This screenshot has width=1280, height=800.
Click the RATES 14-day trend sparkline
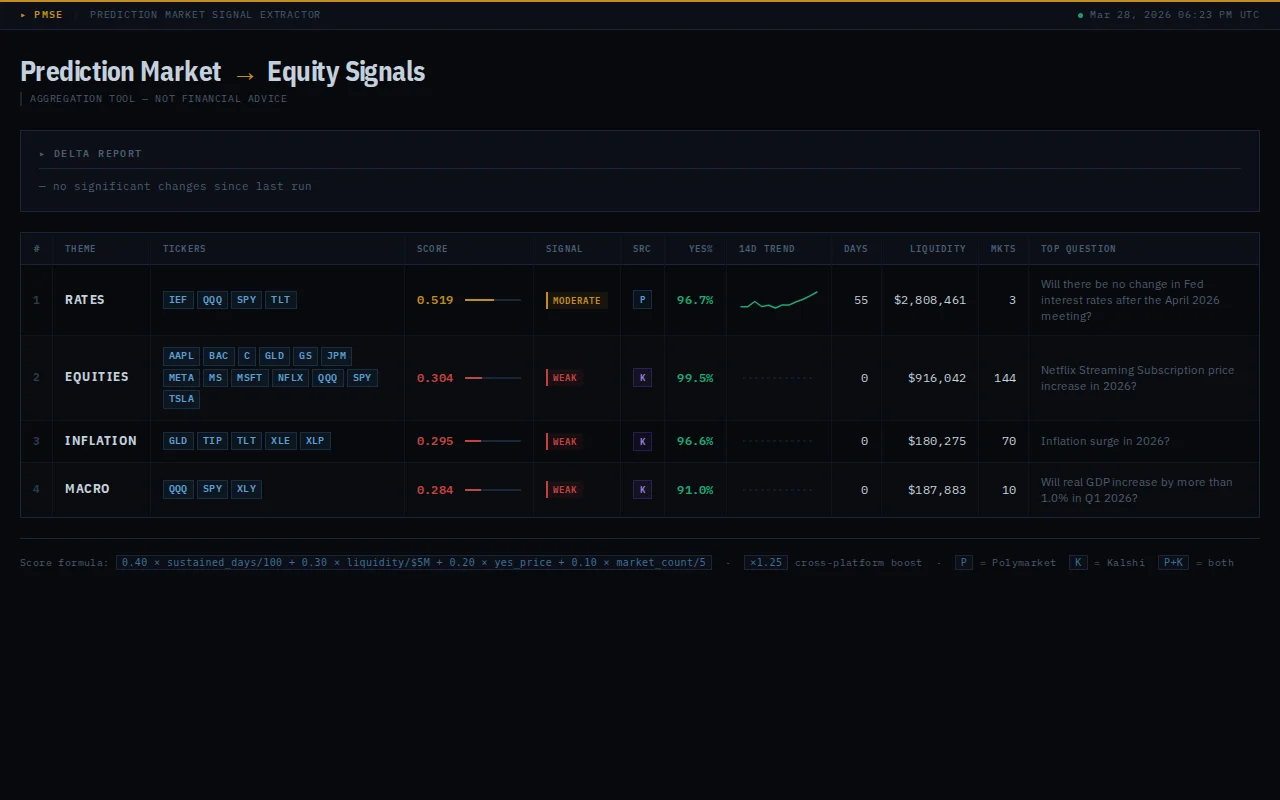coord(778,300)
